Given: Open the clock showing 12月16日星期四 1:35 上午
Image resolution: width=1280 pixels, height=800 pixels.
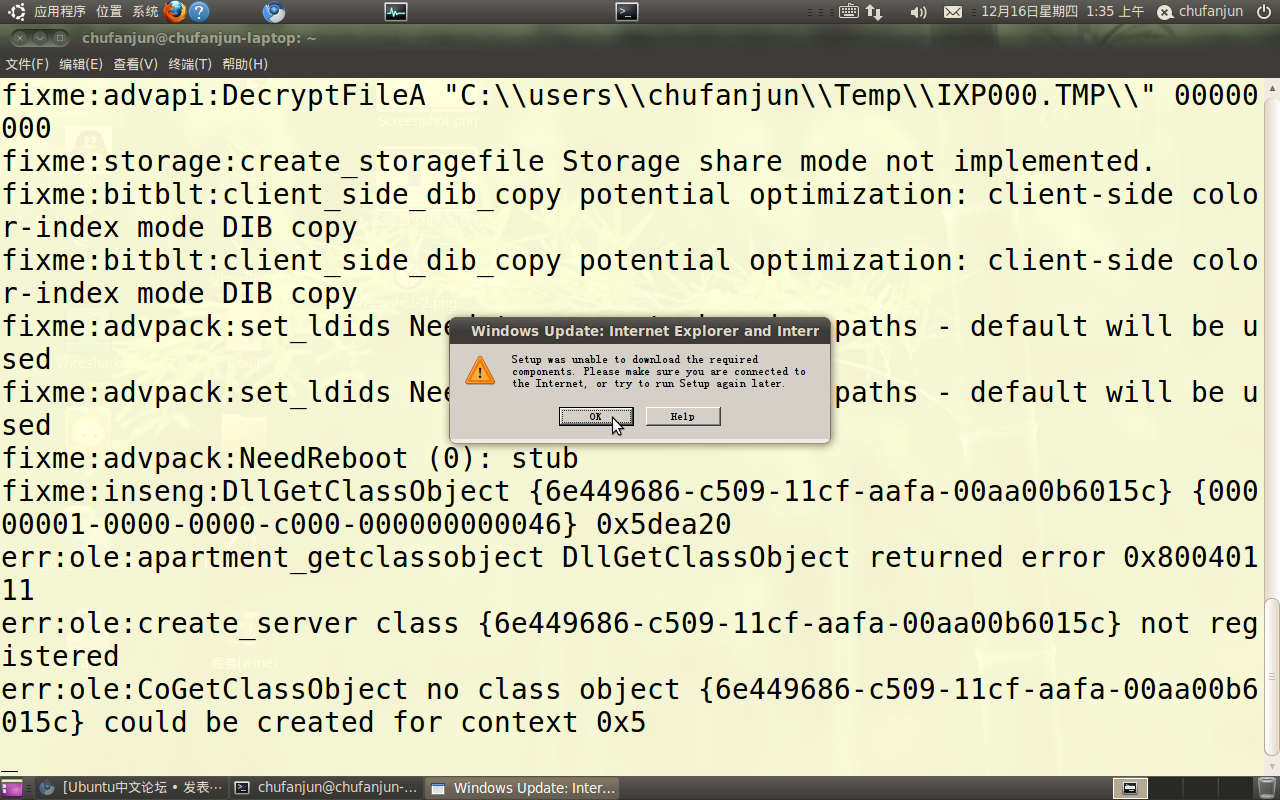Looking at the screenshot, I should [1062, 12].
